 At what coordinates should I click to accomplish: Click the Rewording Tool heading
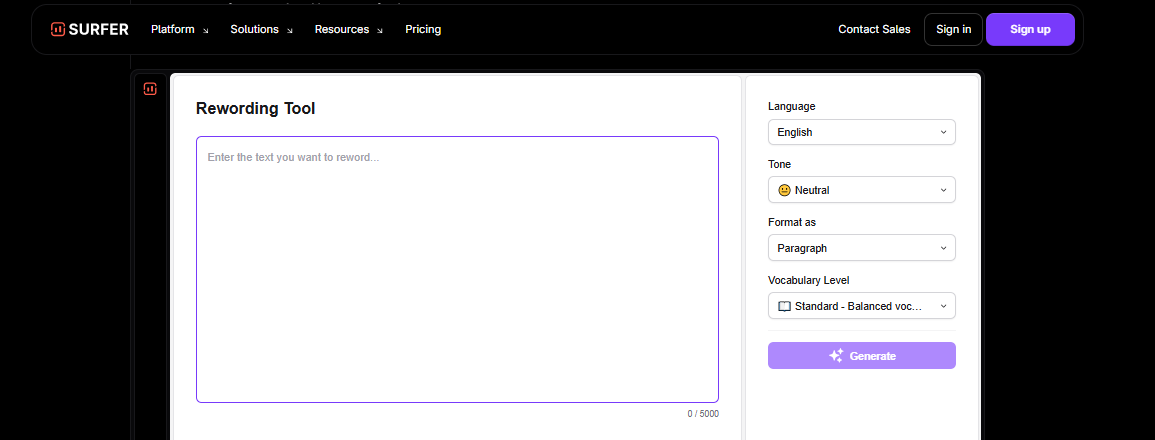point(255,108)
